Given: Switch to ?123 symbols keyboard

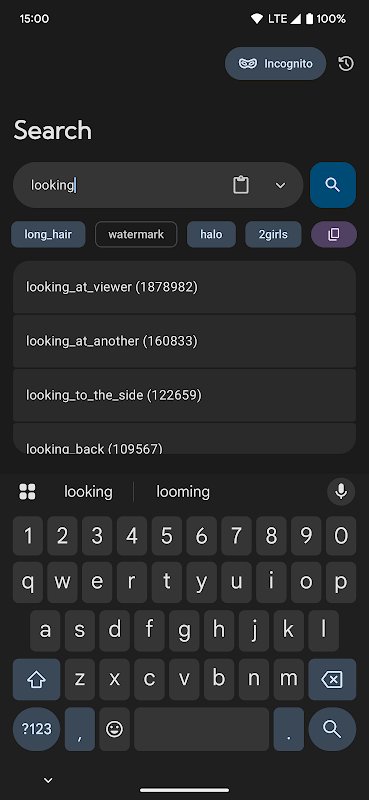Looking at the screenshot, I should click(36, 729).
